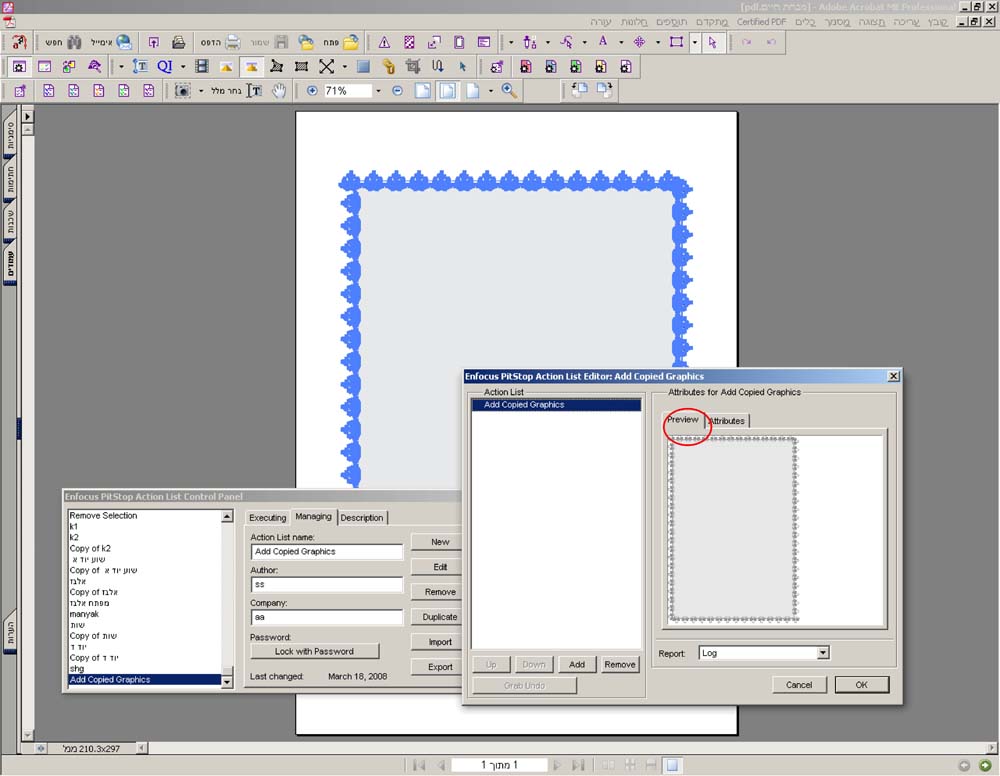The height and width of the screenshot is (776, 1000).
Task: Click the filmstrip icon in the toolbar
Action: (202, 67)
